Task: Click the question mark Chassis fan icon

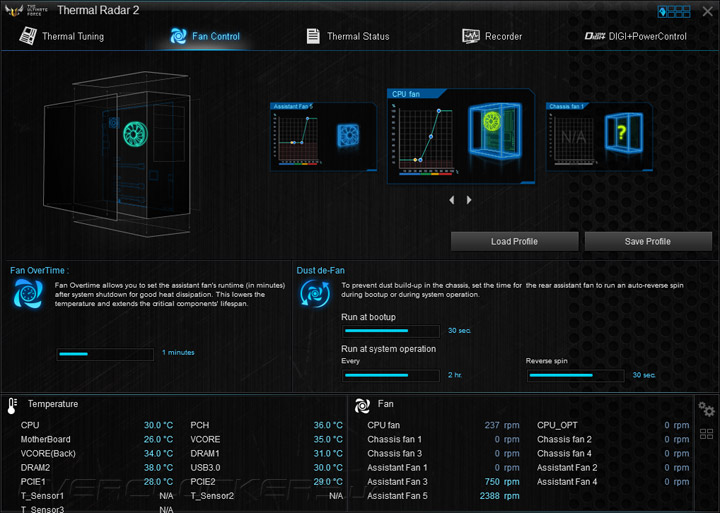Action: coord(624,132)
